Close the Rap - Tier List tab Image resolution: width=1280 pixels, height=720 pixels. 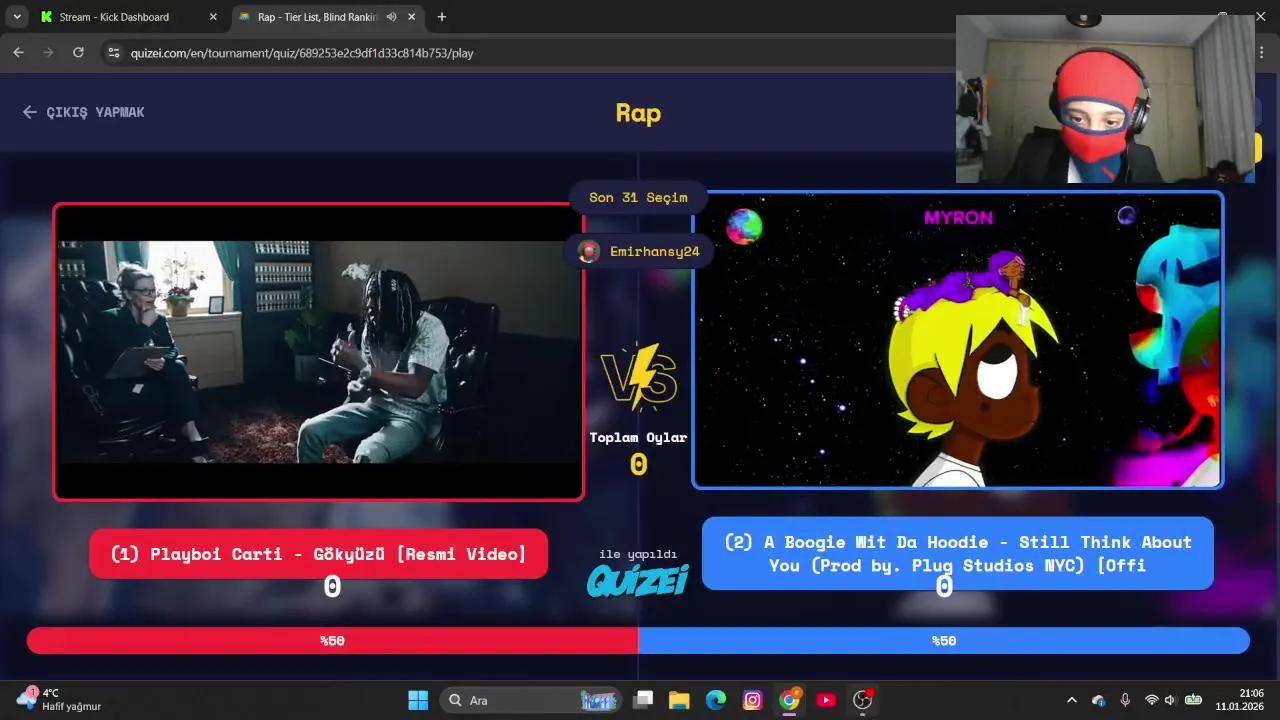pos(411,17)
